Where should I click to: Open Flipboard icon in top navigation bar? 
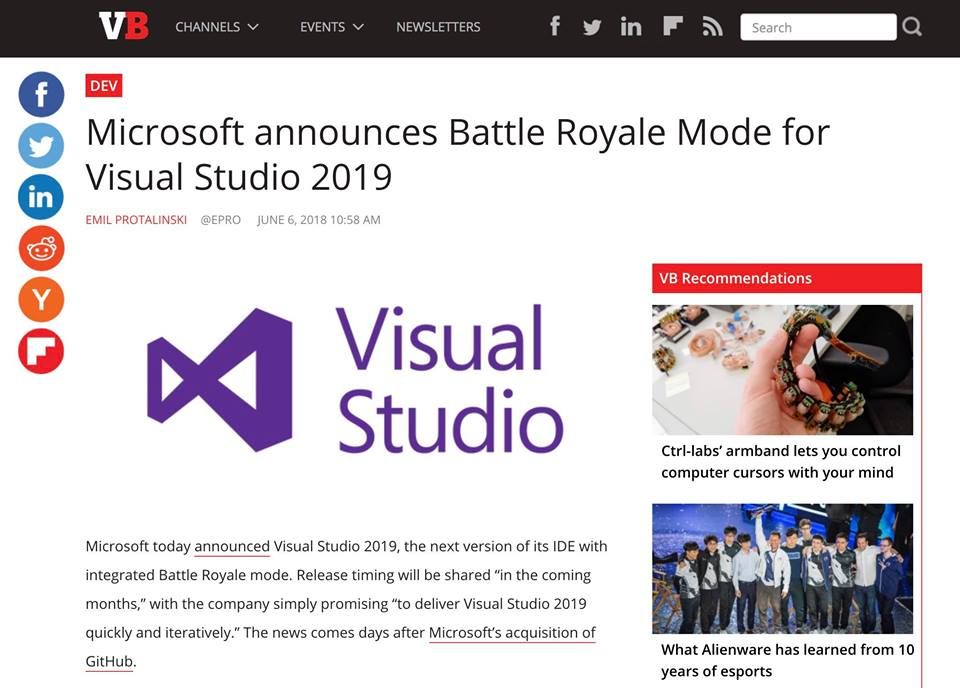[x=672, y=27]
